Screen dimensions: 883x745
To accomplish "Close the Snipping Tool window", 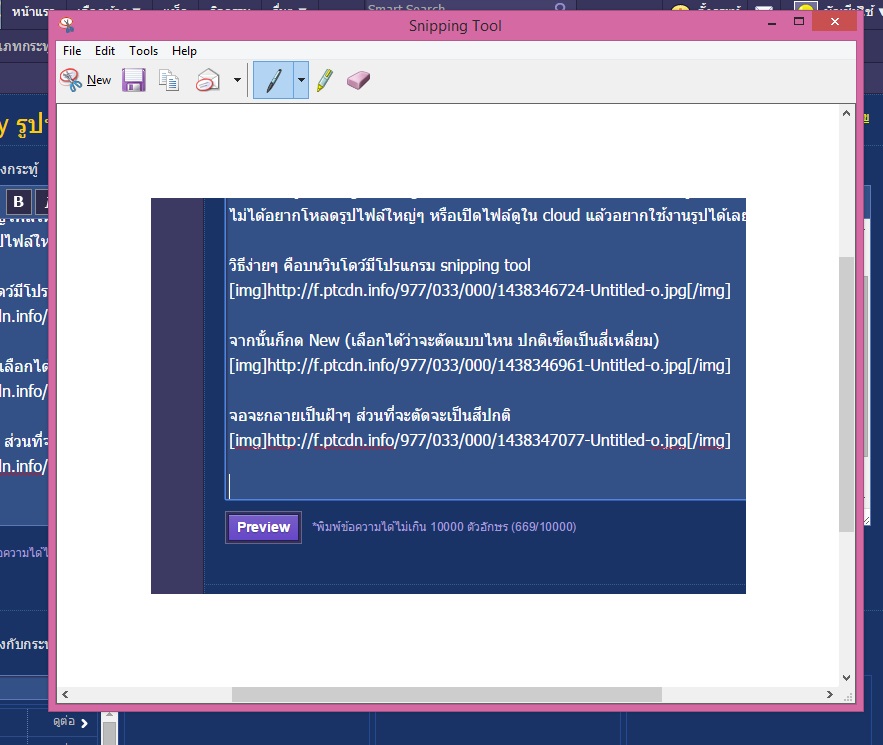I will point(835,22).
